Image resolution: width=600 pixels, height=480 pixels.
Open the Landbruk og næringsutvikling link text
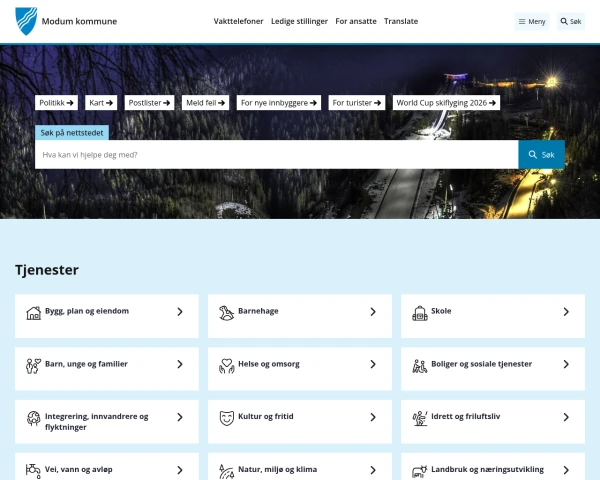click(x=488, y=469)
